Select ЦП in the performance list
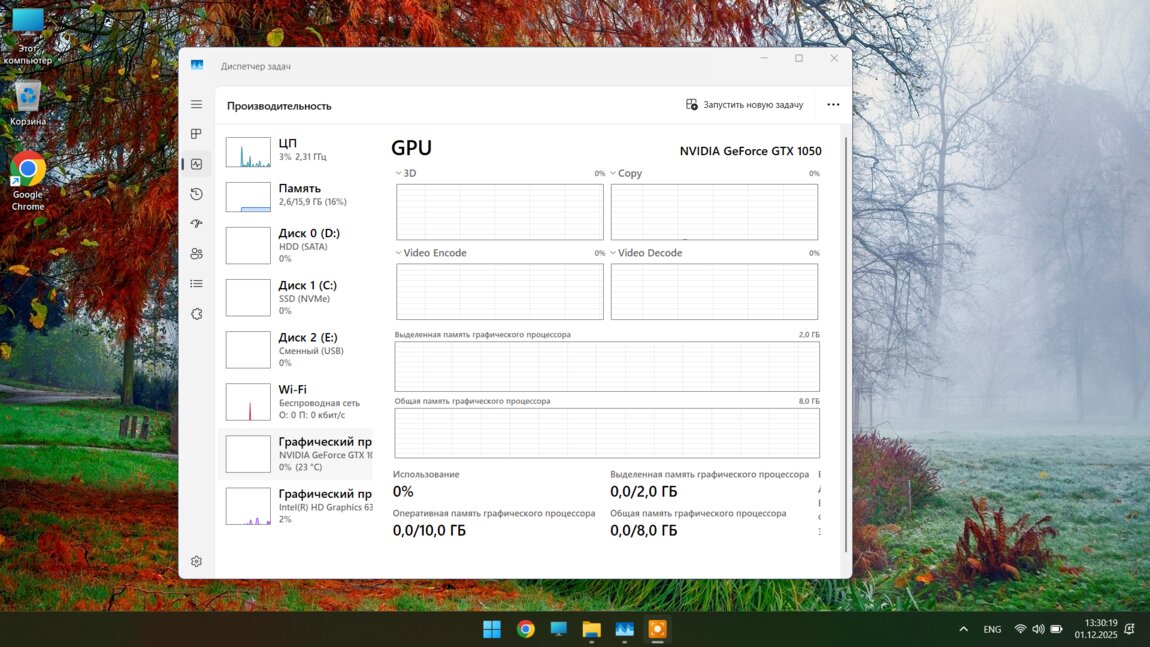This screenshot has width=1150, height=647. [295, 151]
